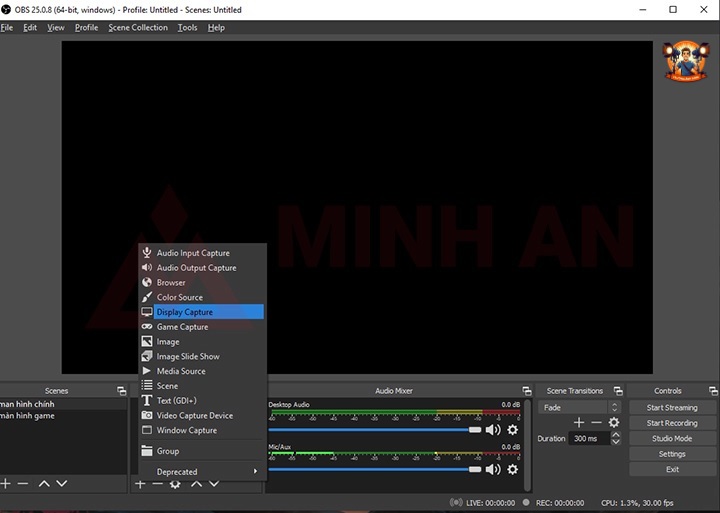Open the Edit menu
Screen dimensions: 720x513
[x=30, y=28]
